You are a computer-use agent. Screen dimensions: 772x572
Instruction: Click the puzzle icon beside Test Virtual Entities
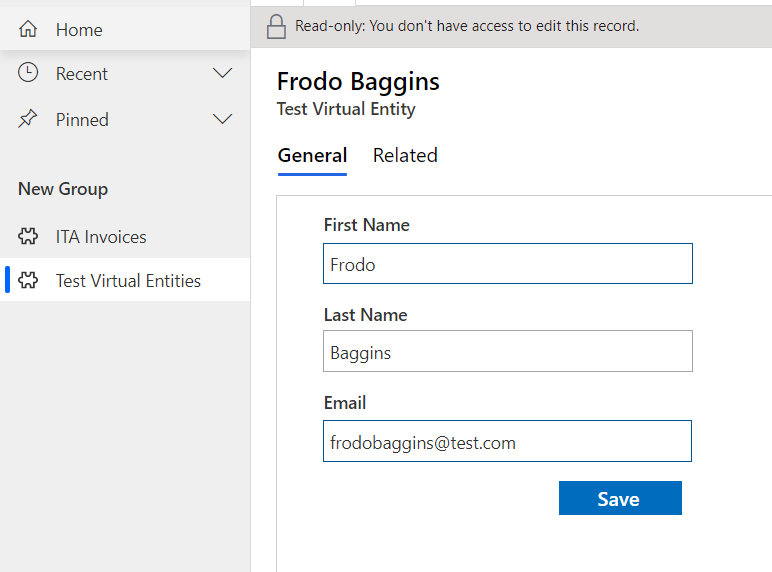click(28, 281)
